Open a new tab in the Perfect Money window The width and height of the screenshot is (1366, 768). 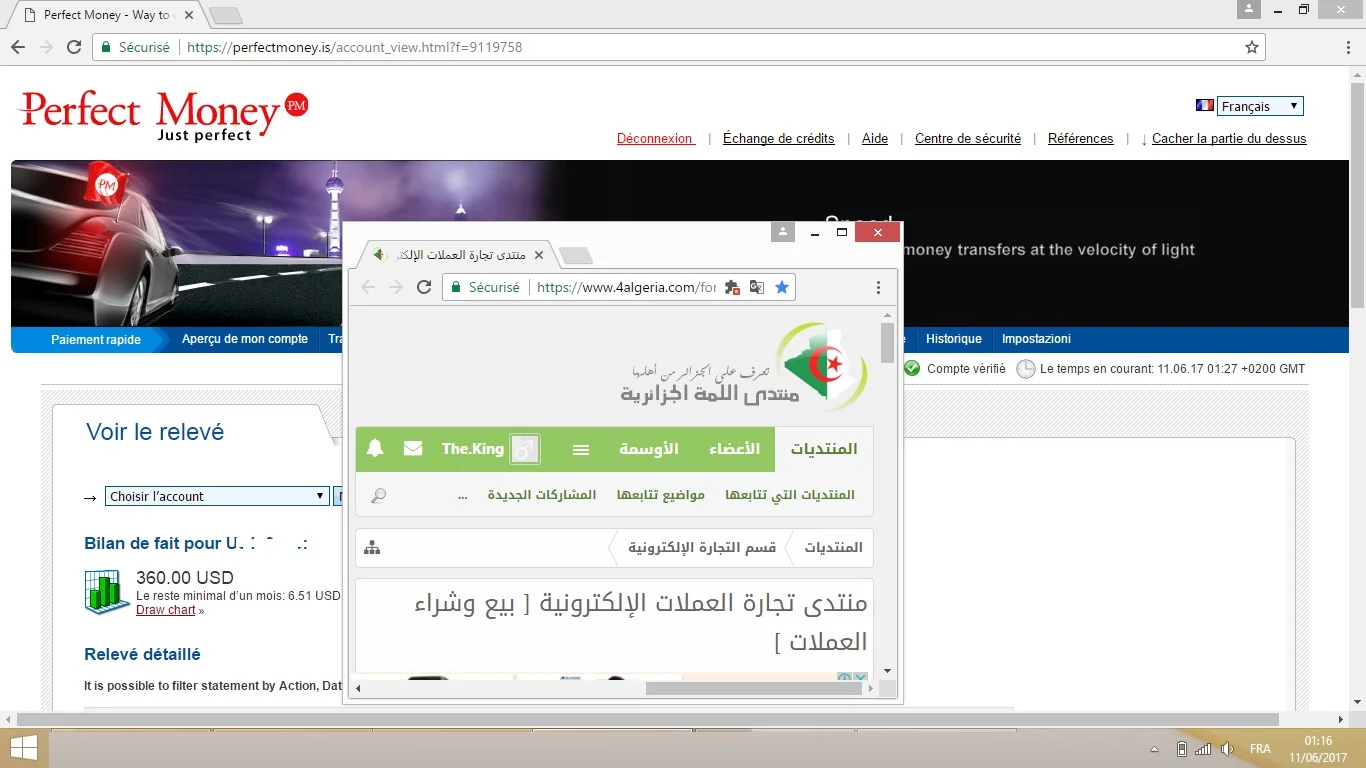[226, 15]
